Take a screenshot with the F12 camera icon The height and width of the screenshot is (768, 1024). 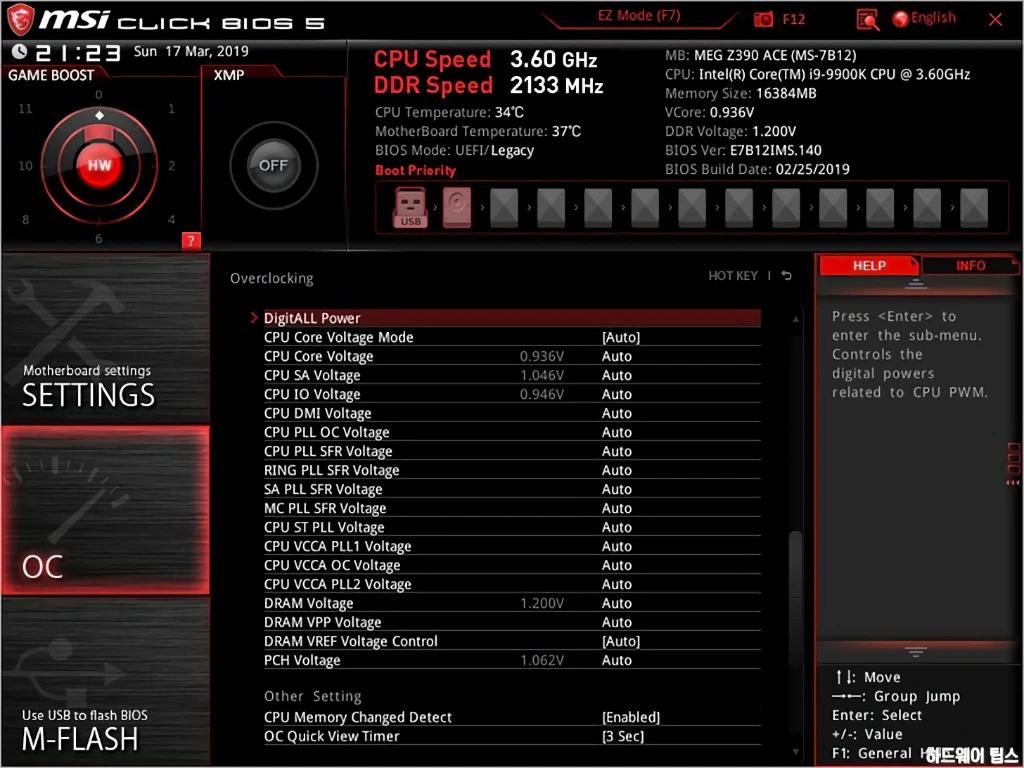pyautogui.click(x=763, y=20)
